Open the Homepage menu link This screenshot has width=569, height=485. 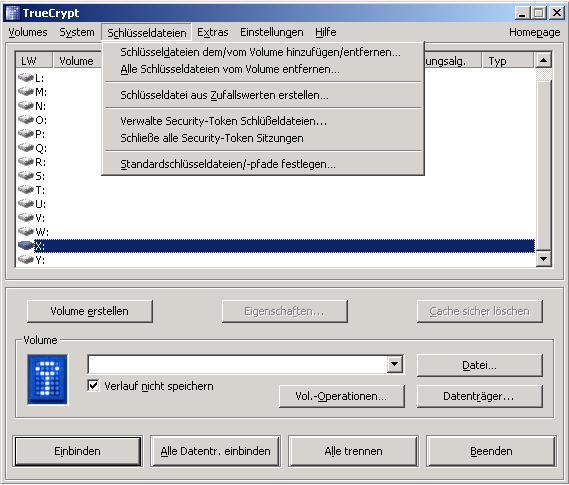point(535,32)
